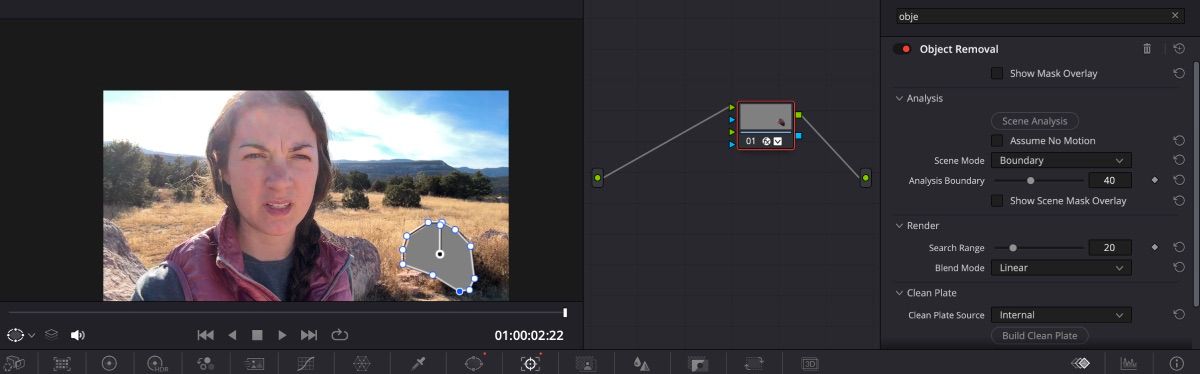Viewport: 1200px width, 374px height.
Task: Open the Color Wheels palette
Action: (x=110, y=364)
